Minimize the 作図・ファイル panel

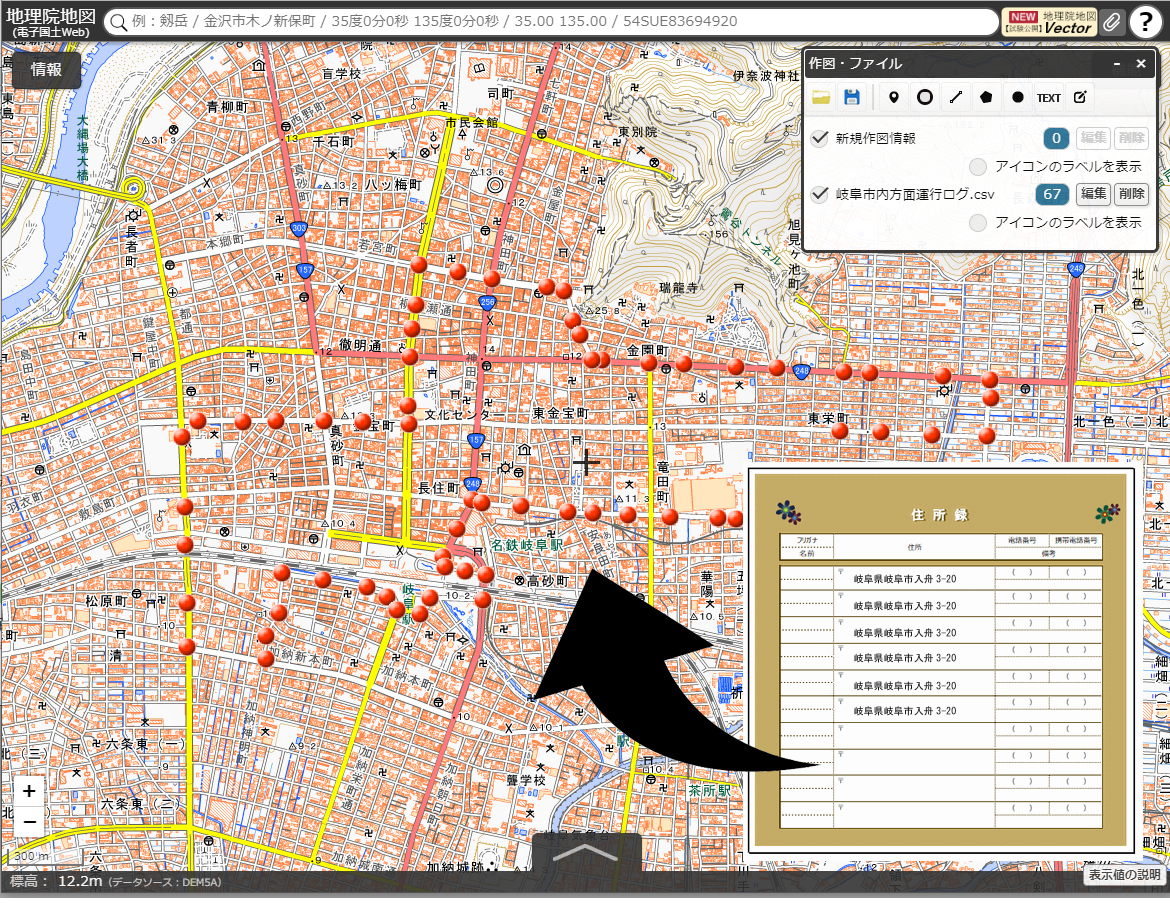click(x=1118, y=64)
